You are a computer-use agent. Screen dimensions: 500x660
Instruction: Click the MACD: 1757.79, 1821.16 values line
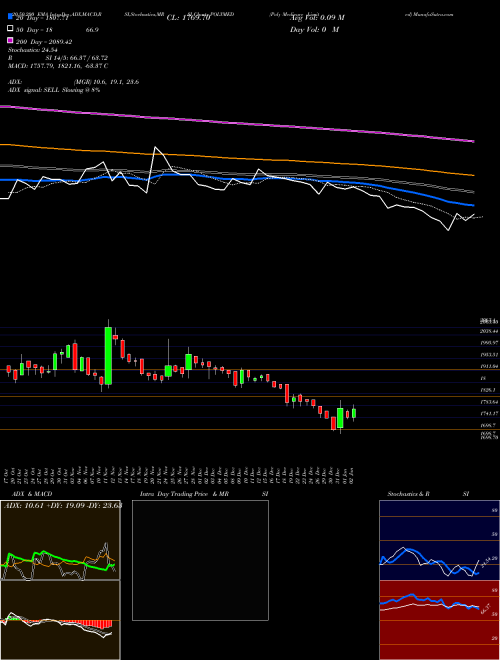pyautogui.click(x=58, y=66)
